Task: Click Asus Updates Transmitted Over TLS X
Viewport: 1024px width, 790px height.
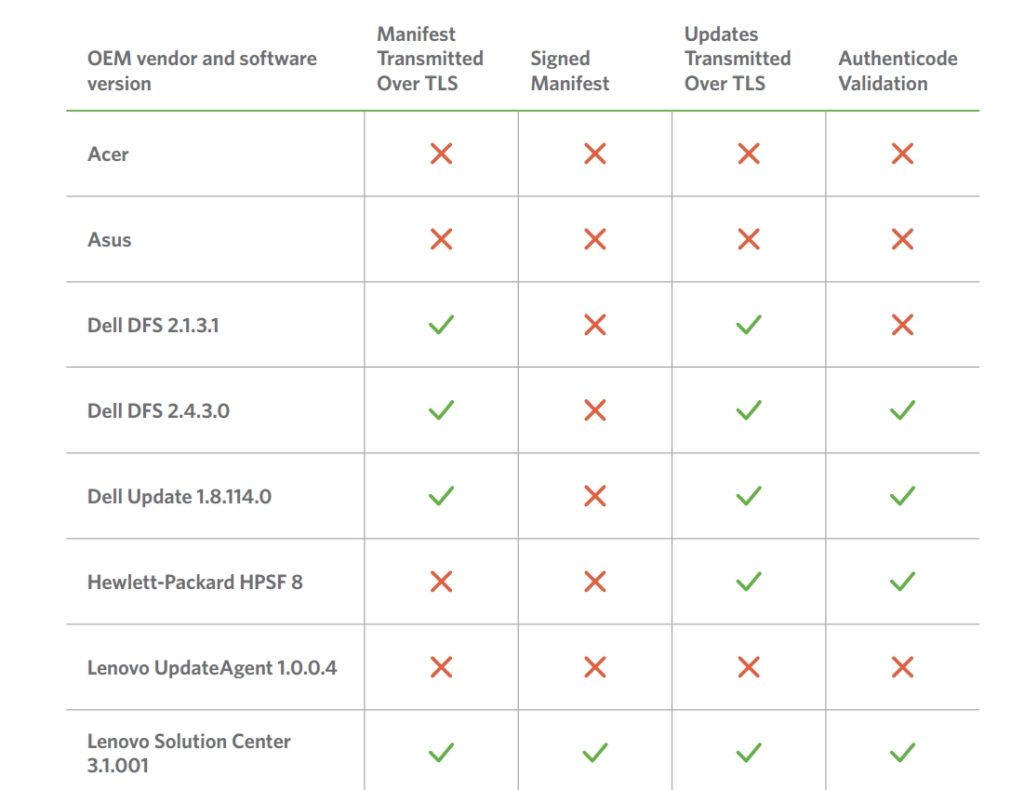Action: (748, 239)
